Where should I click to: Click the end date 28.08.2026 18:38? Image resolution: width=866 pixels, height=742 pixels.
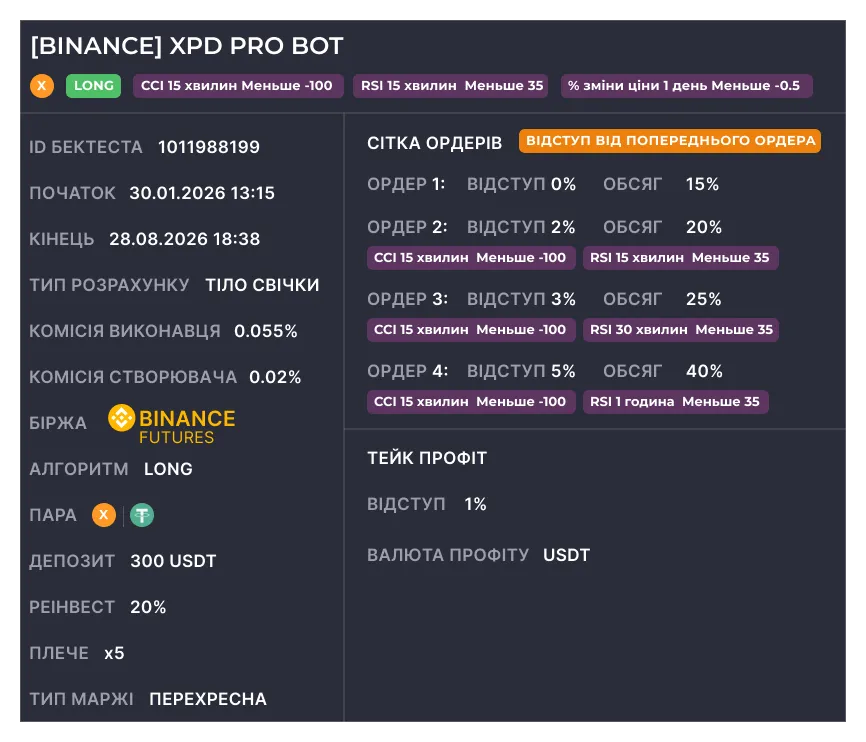184,239
